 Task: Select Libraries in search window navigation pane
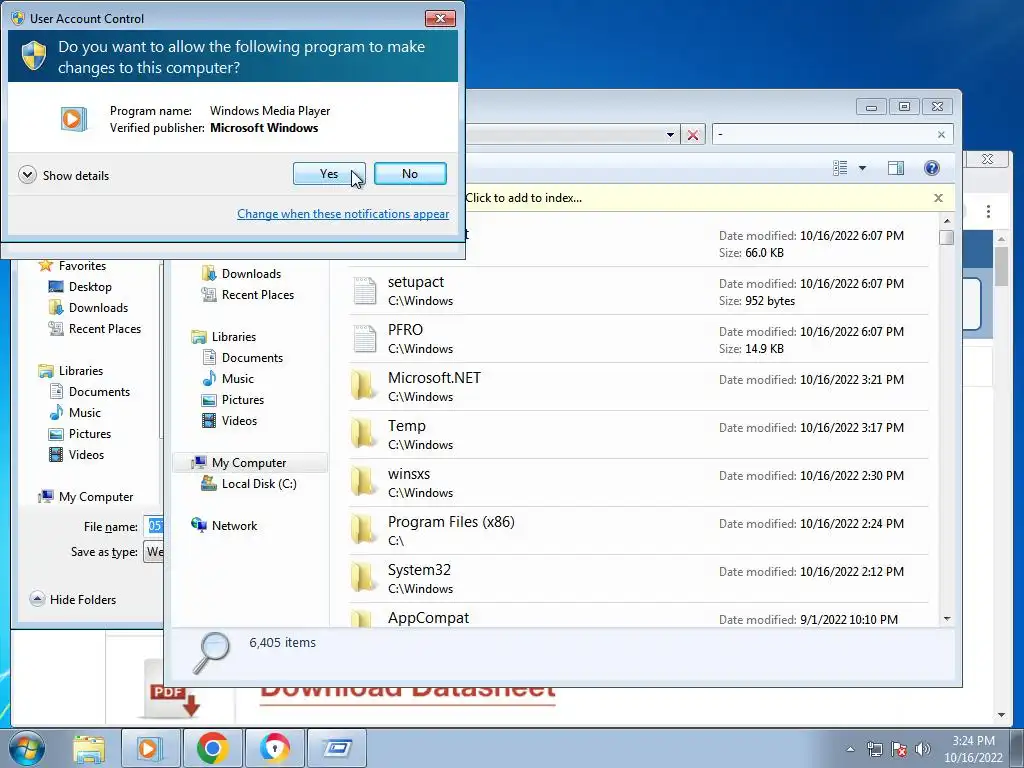(224, 337)
